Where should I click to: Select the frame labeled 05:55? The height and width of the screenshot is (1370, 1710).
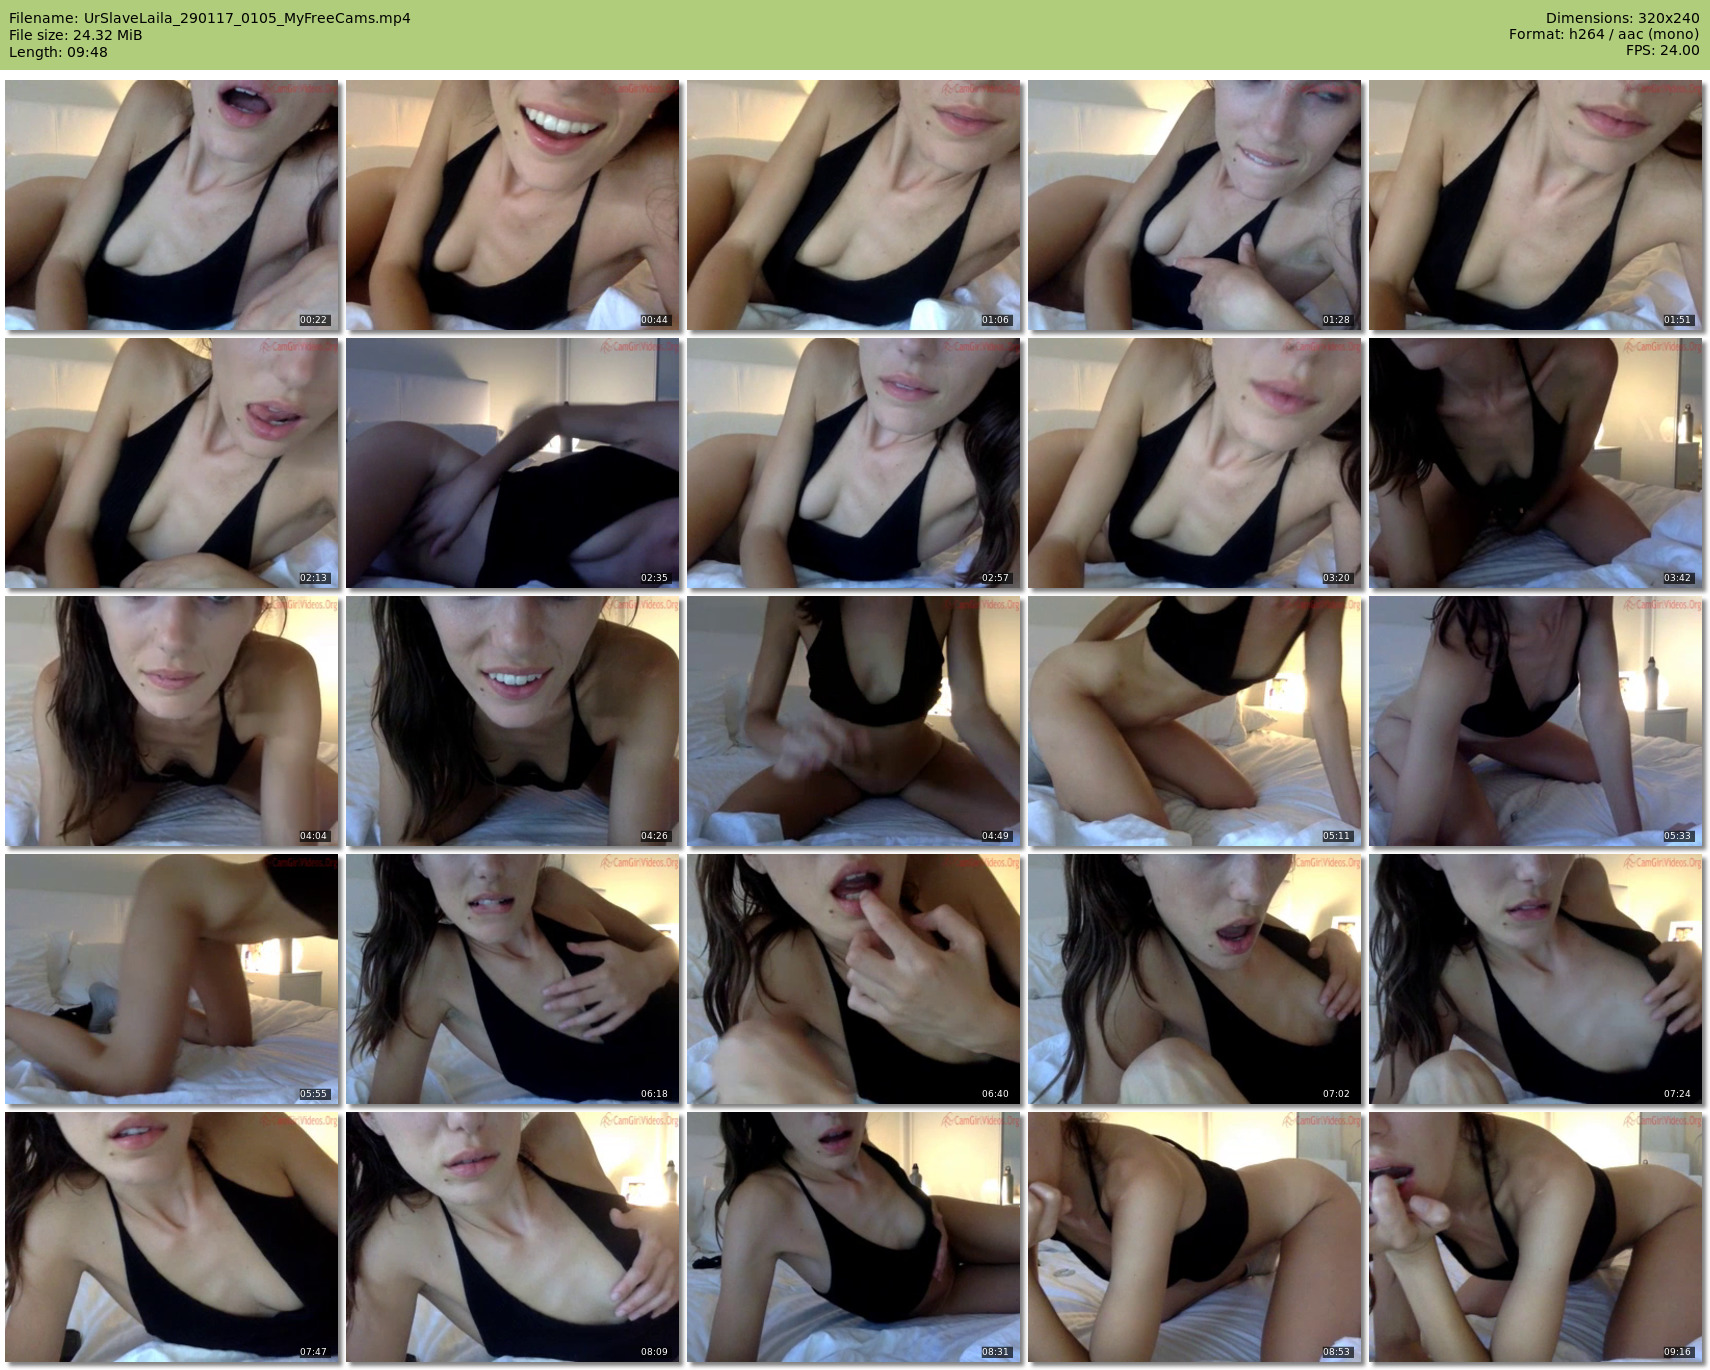point(172,979)
